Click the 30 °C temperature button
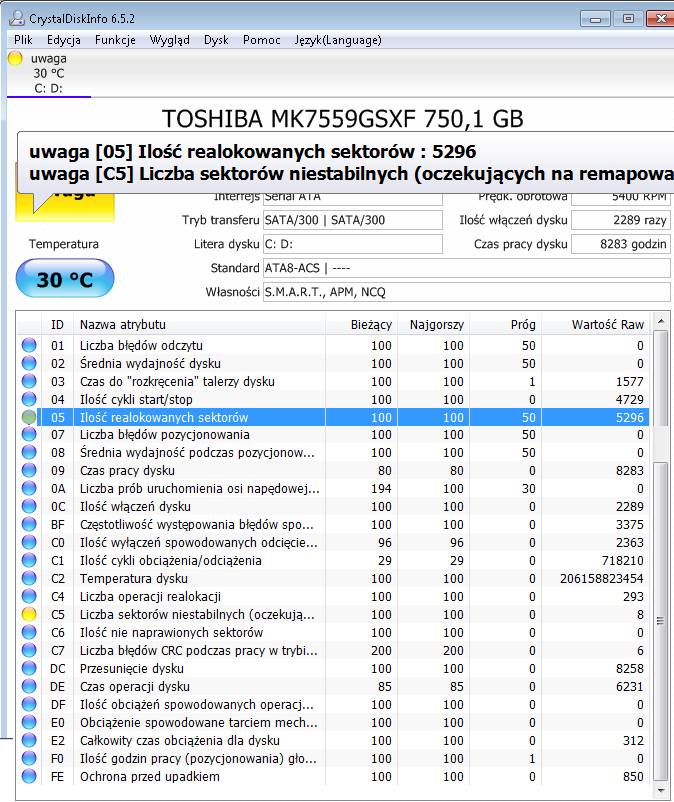The image size is (674, 802). 65,279
